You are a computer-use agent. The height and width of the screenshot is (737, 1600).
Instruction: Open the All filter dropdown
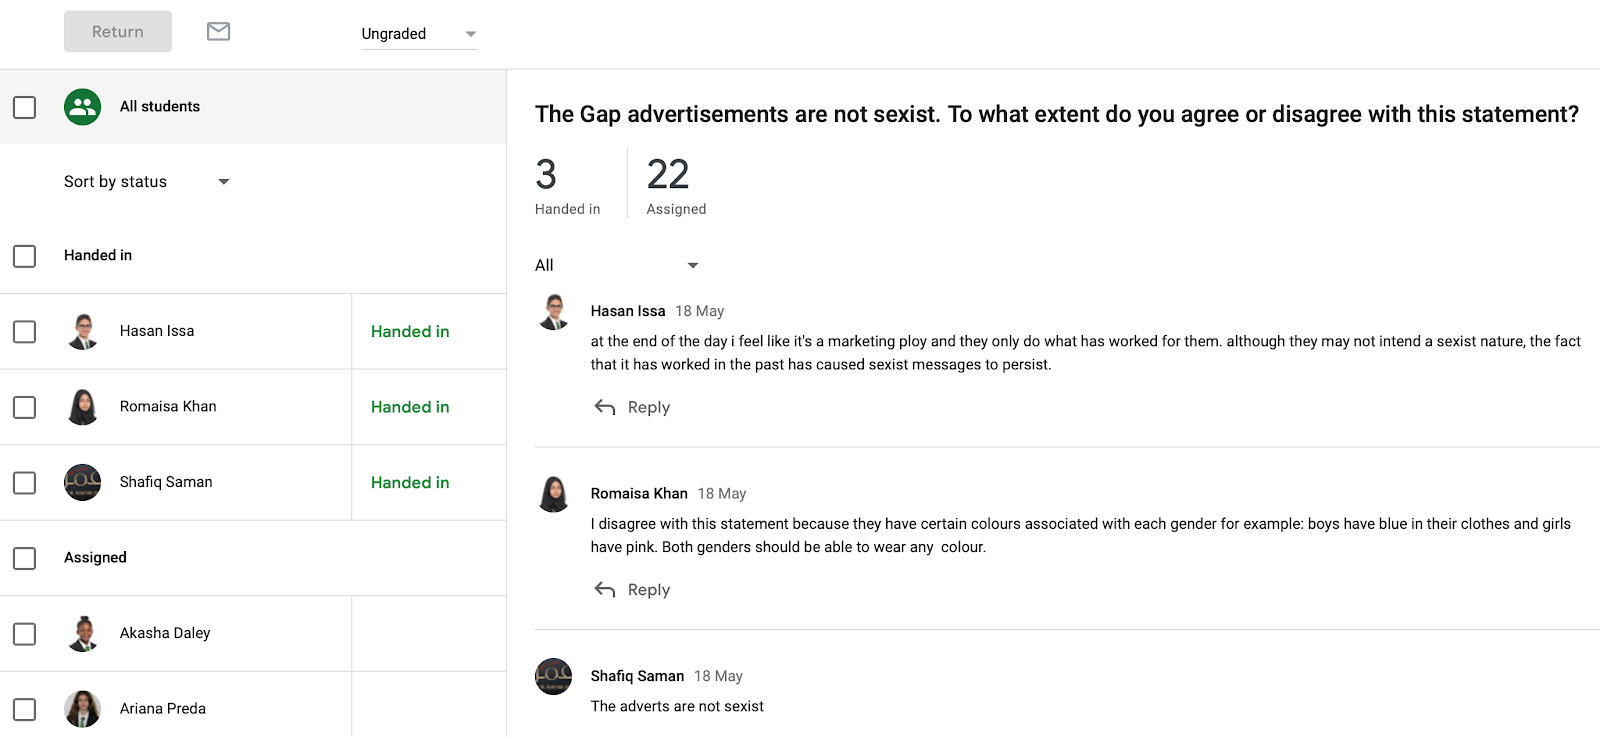tap(617, 265)
